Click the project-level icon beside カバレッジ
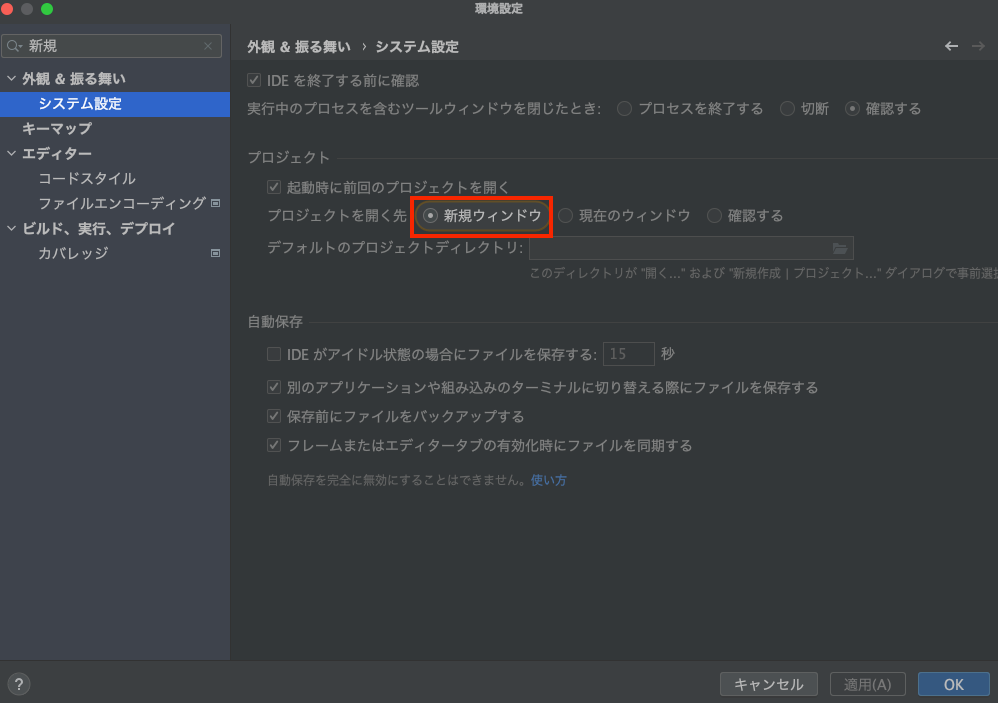Screen dimensions: 998x703 (216, 253)
